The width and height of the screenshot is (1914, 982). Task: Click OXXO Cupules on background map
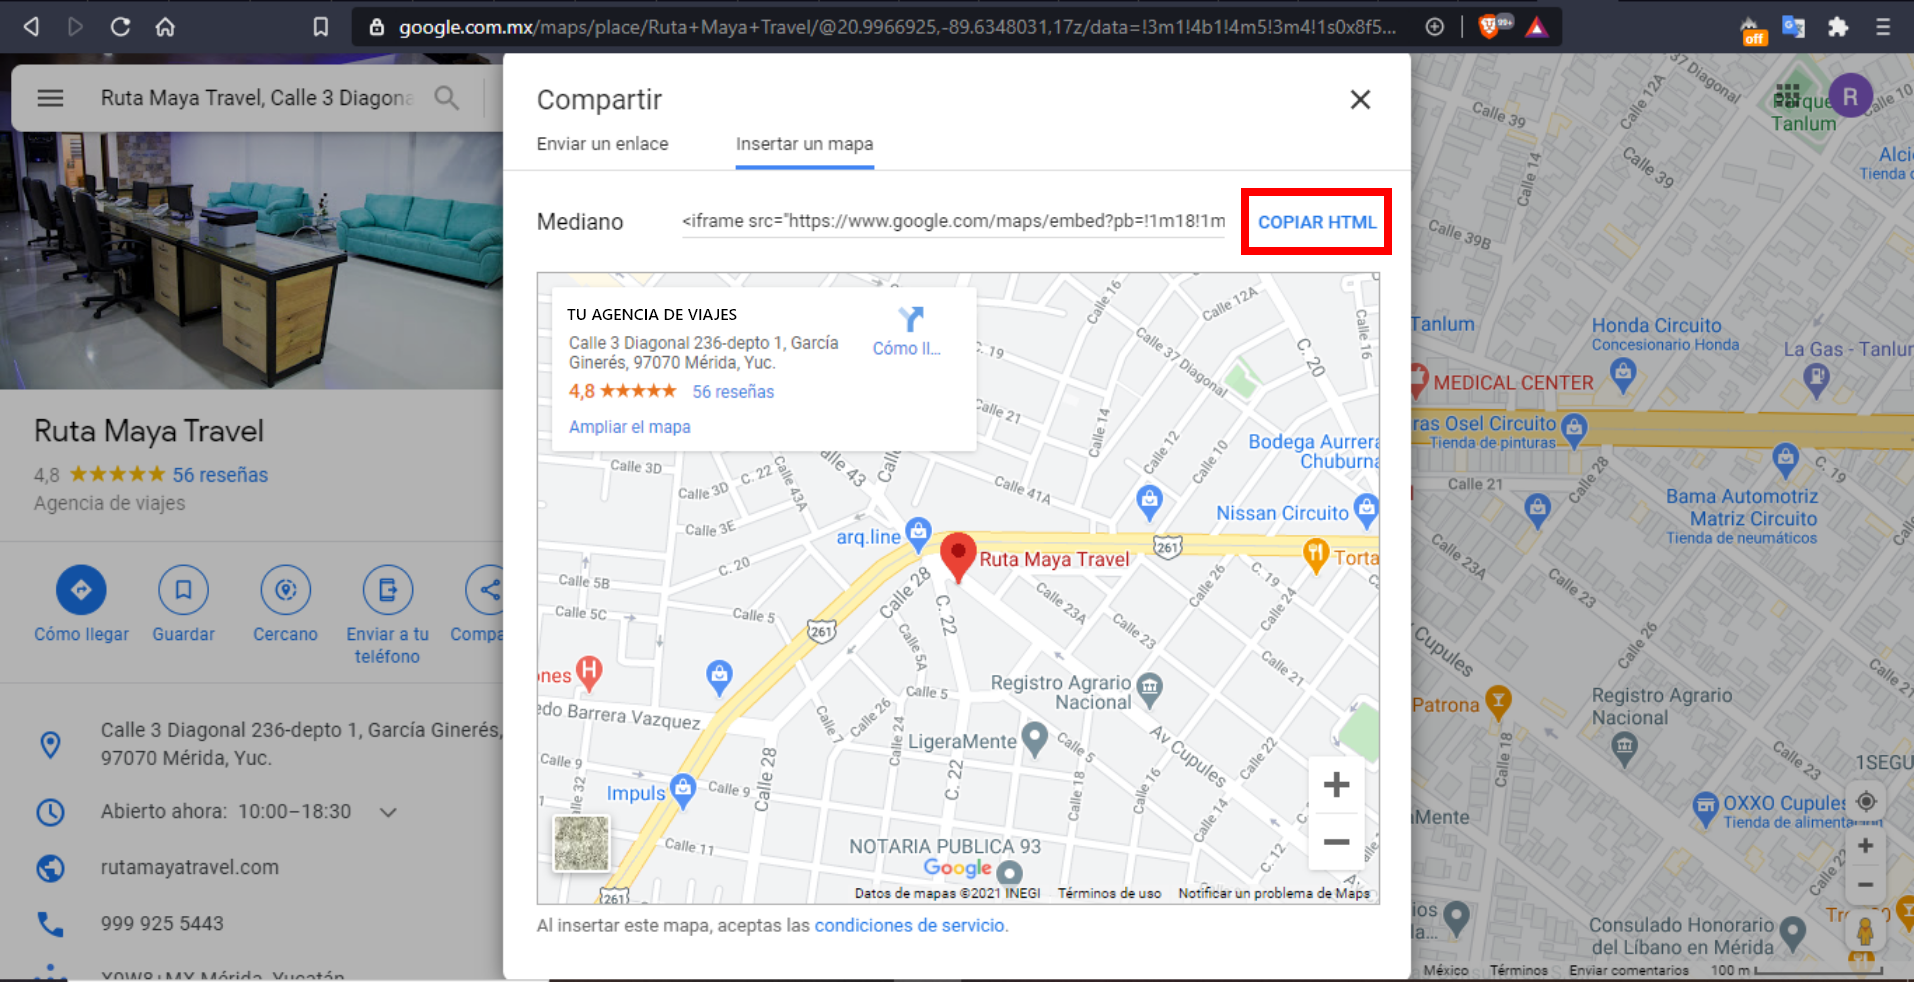(x=1783, y=803)
